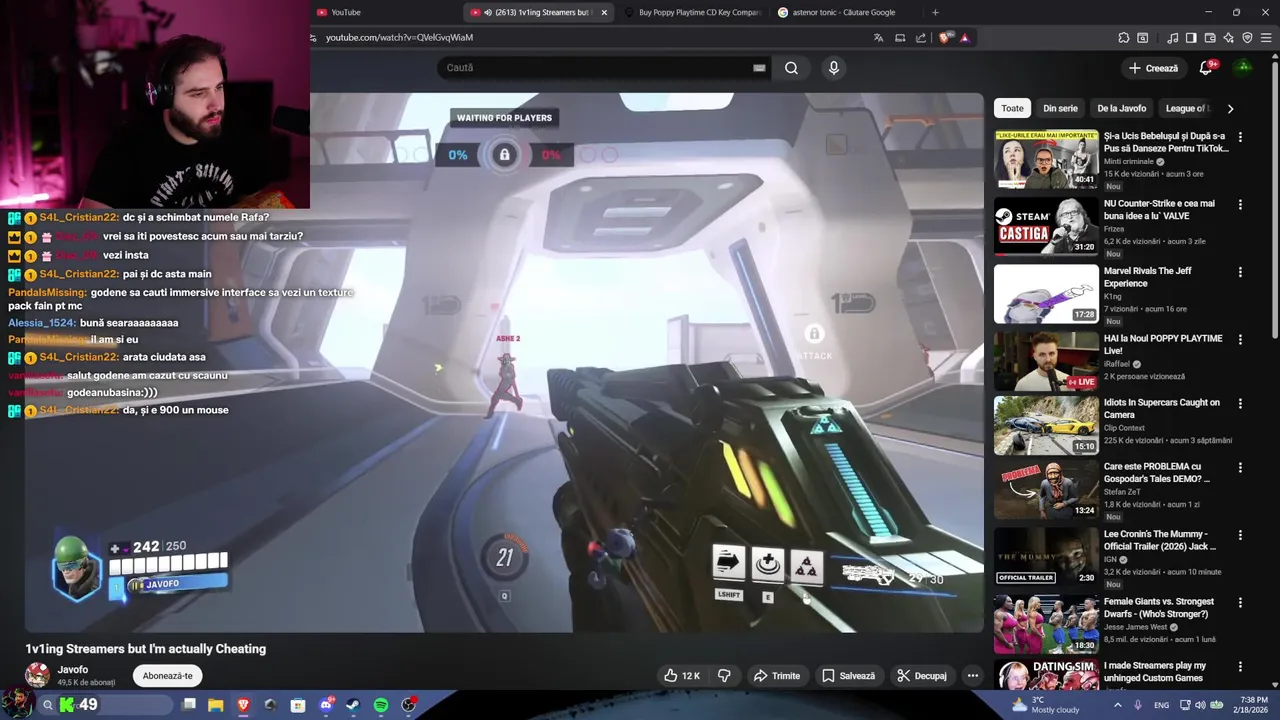
Task: Open the Javofo channel name link
Action: tap(73, 670)
